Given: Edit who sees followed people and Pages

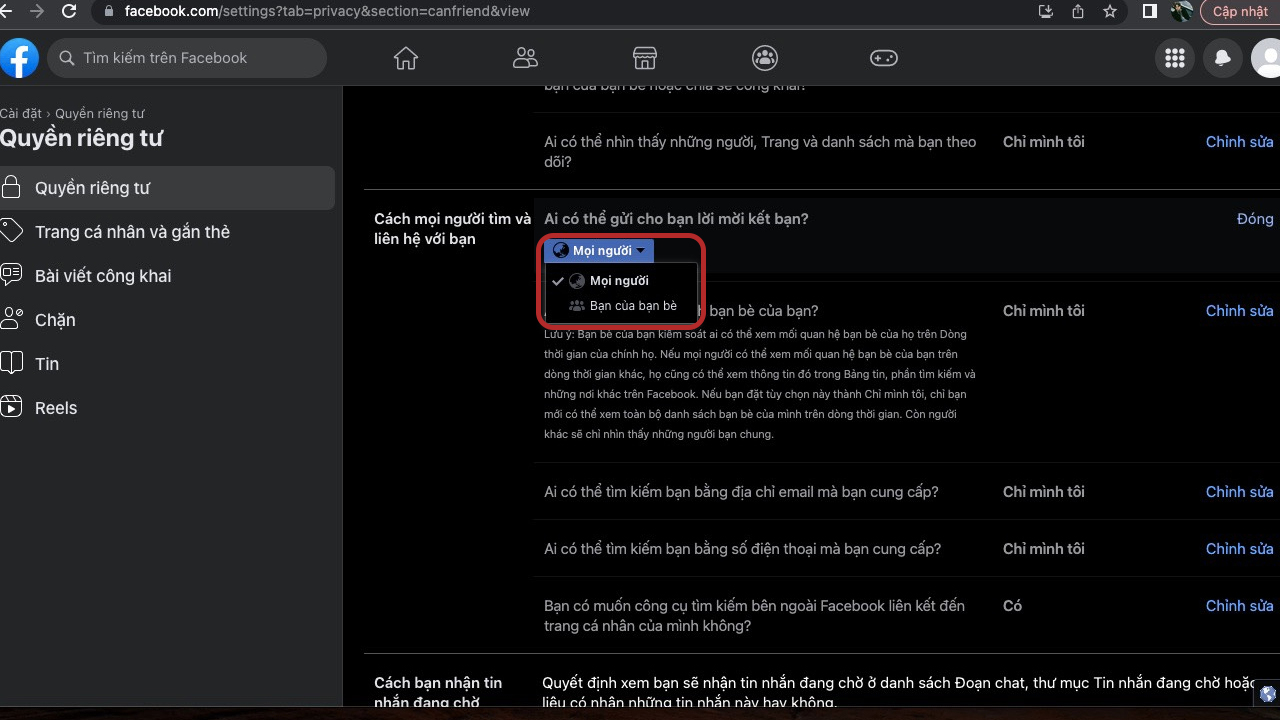Looking at the screenshot, I should [x=1239, y=142].
